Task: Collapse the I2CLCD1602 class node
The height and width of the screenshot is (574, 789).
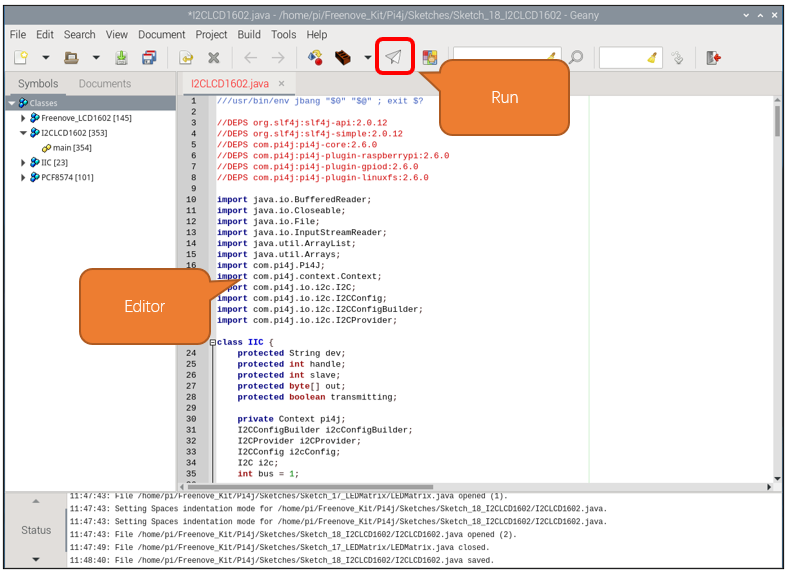Action: pos(23,133)
